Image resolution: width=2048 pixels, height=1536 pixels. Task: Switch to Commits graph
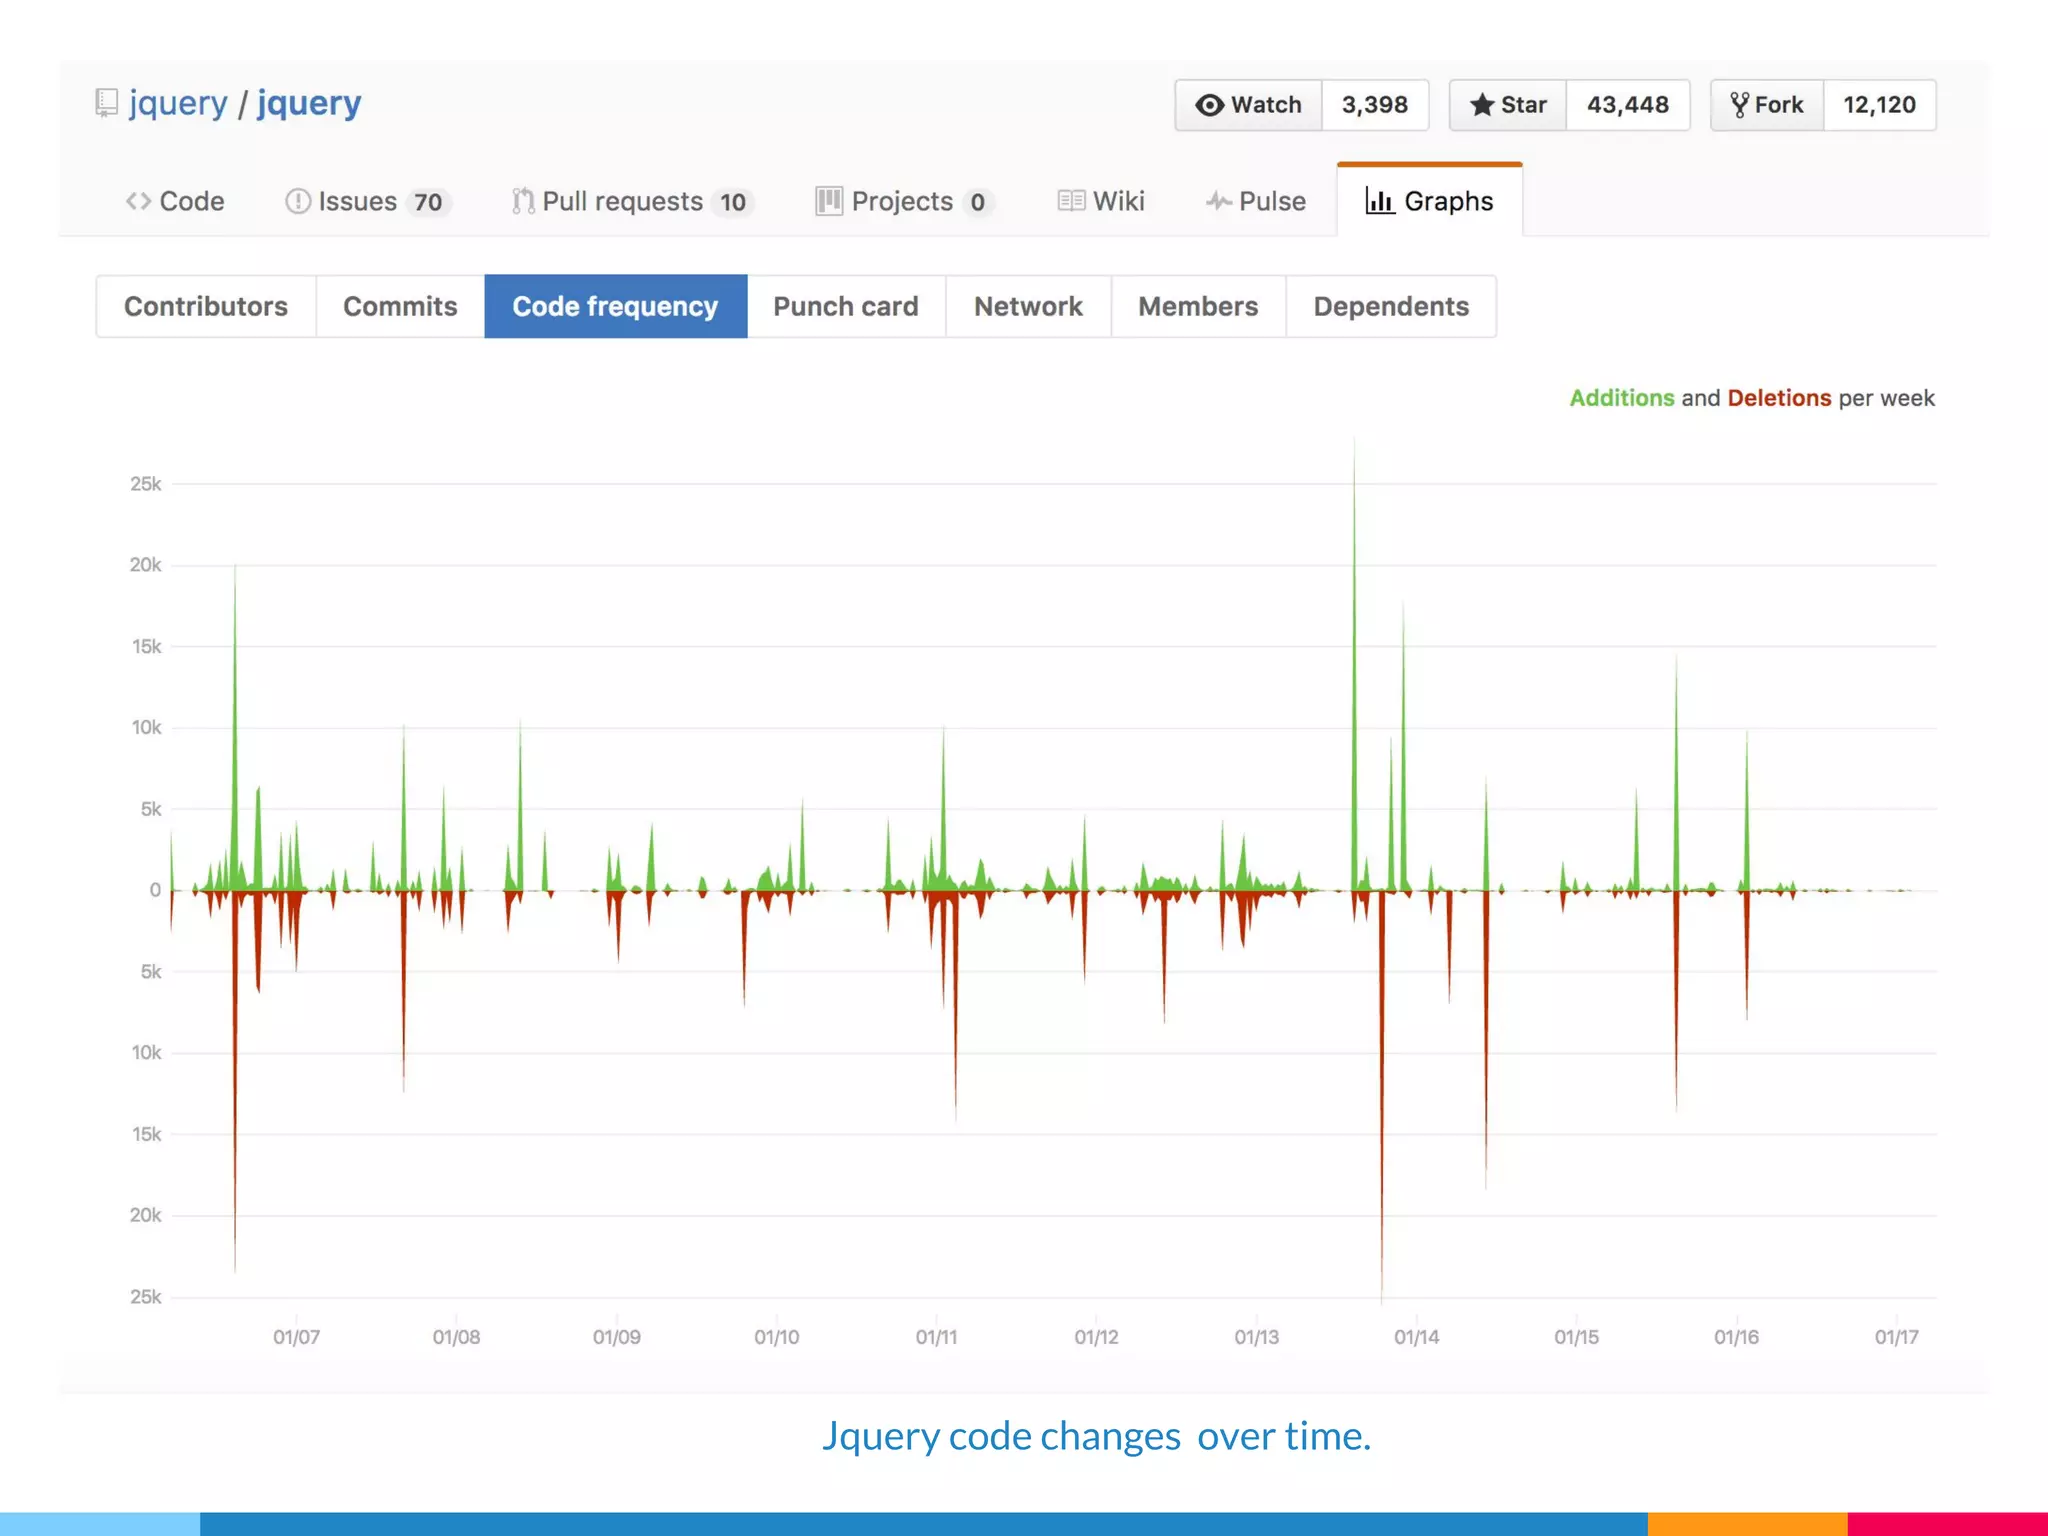pos(400,306)
